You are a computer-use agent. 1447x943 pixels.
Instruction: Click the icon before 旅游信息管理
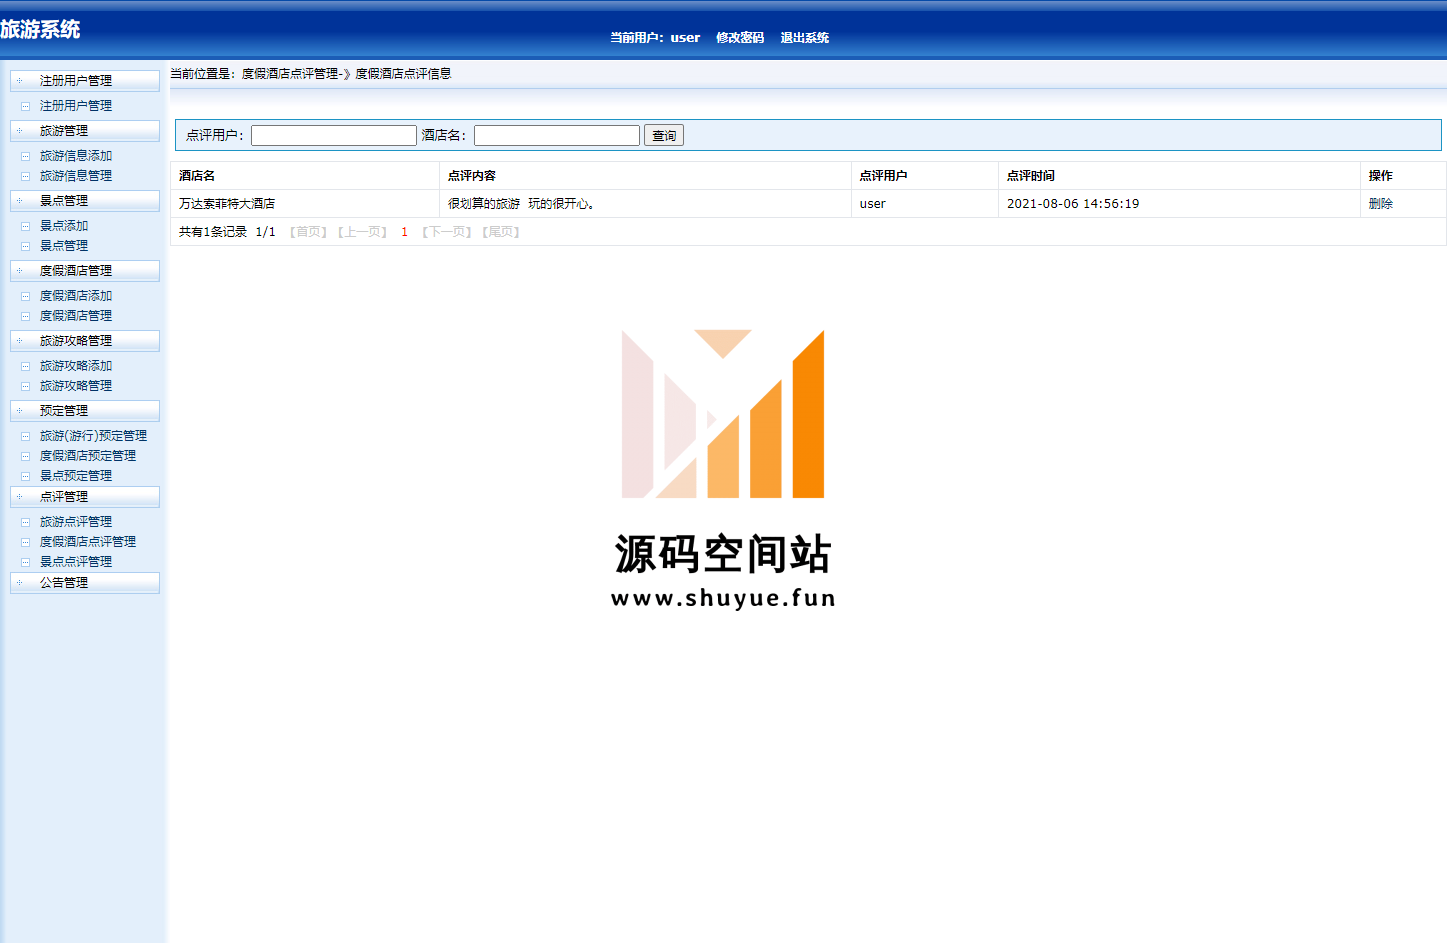25,176
